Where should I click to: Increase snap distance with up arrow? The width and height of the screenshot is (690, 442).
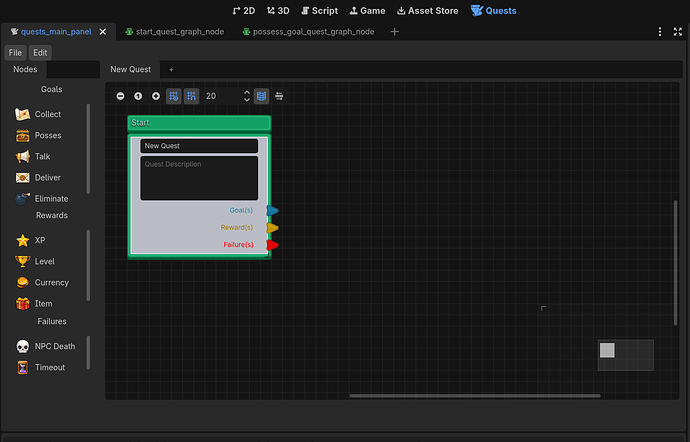click(x=247, y=92)
